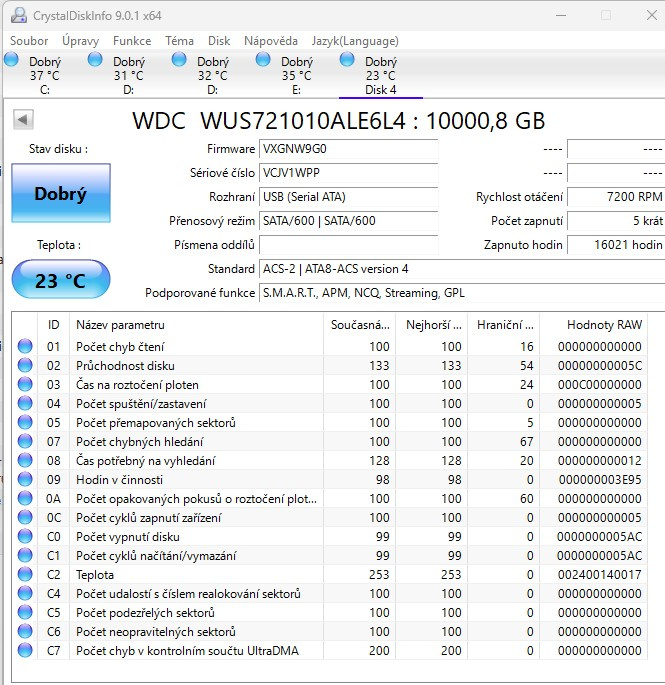Click status orb for attribute 01 Počet chyb čtení

25,346
